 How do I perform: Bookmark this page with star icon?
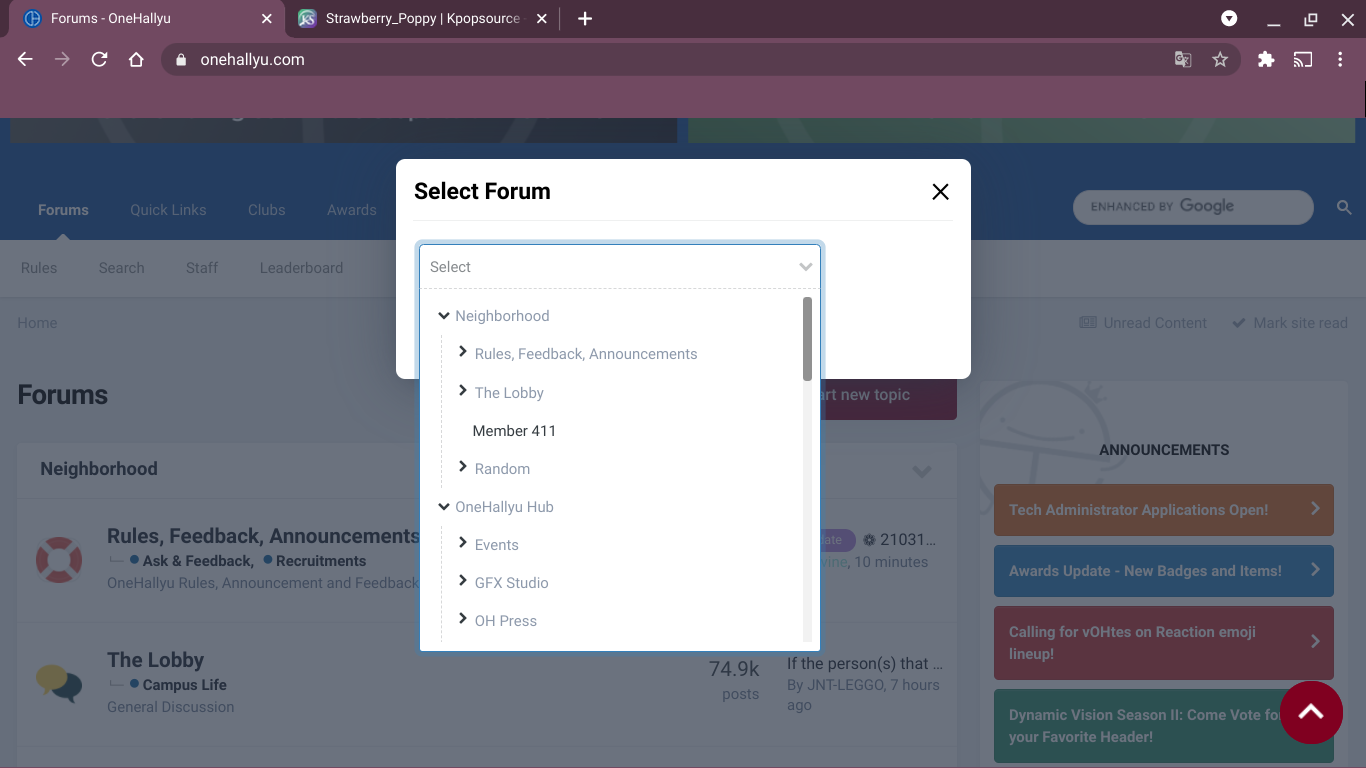point(1220,60)
